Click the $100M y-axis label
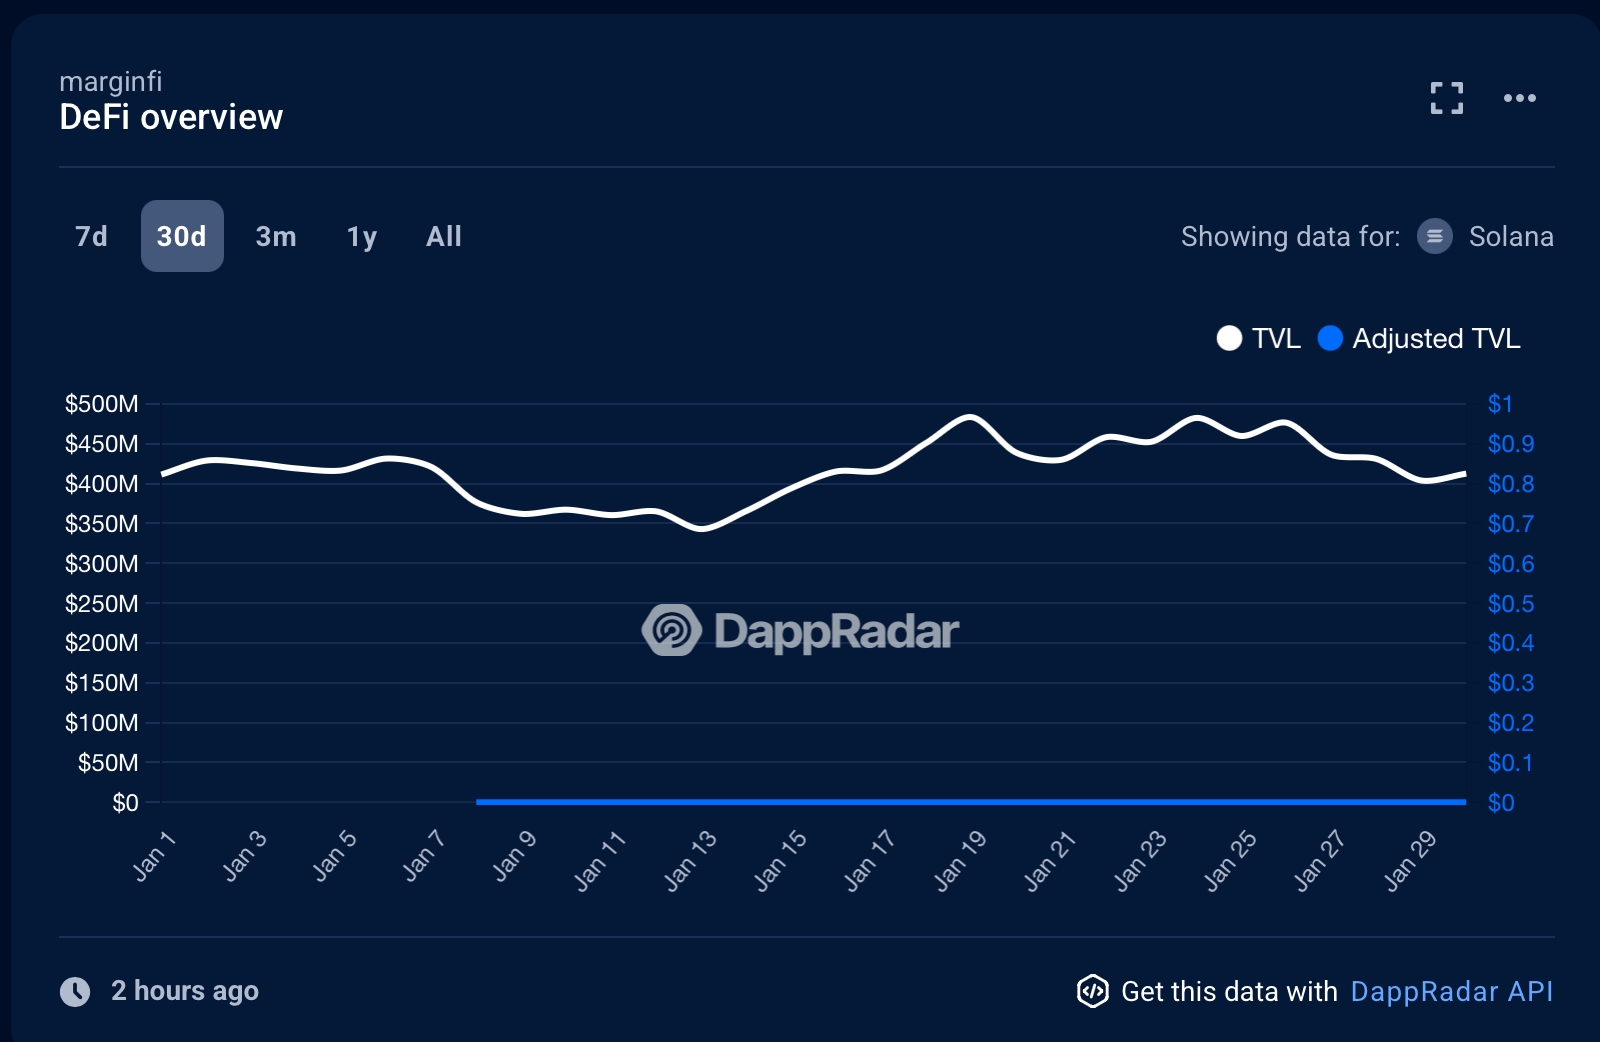The image size is (1600, 1042). click(x=102, y=722)
